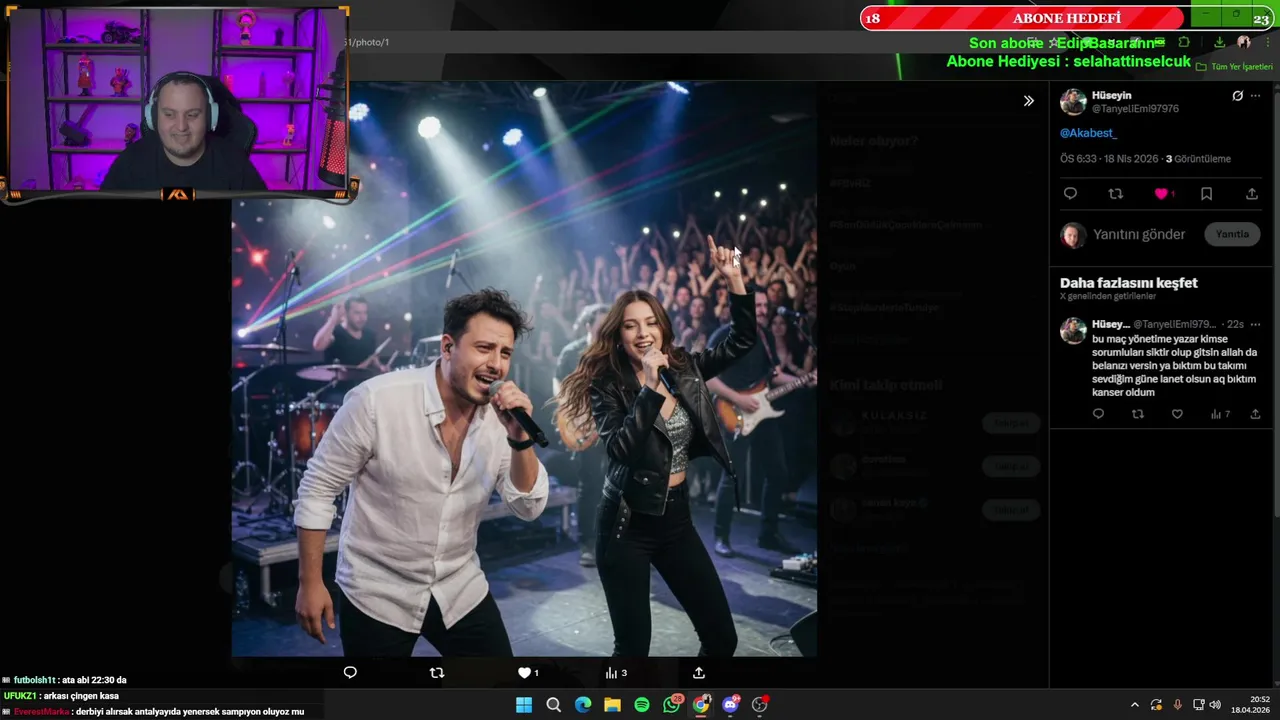Click the 'Daha fazlasını keşfet' heading
This screenshot has width=1280, height=720.
[1129, 283]
